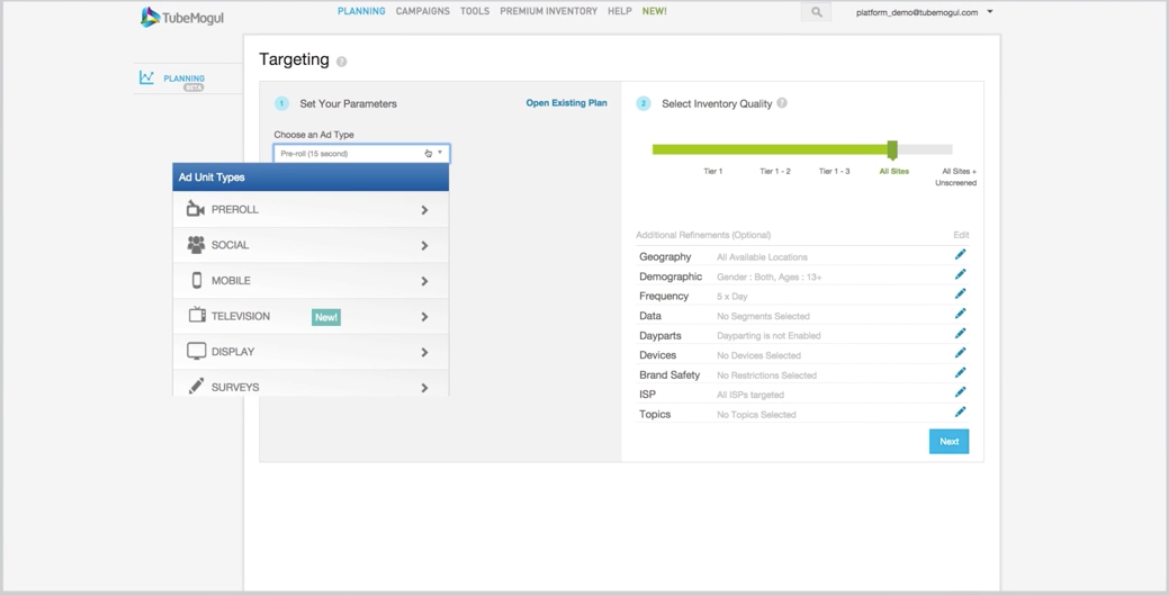Screen dimensions: 1169x595
Task: Expand the account menu arrow
Action: [x=990, y=11]
